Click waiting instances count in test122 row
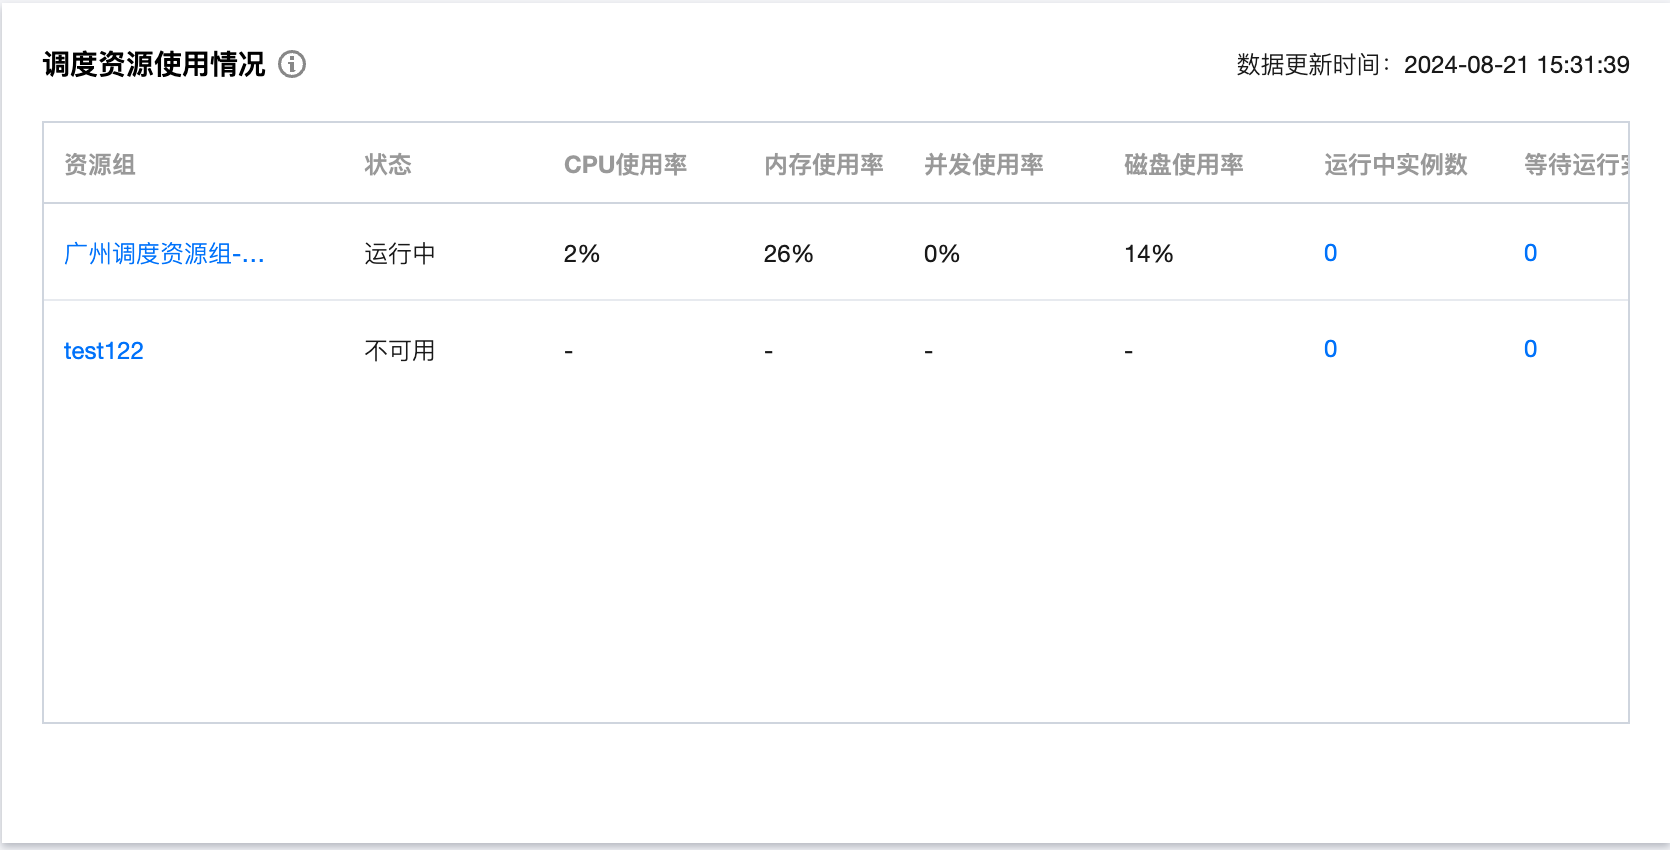1670x850 pixels. click(x=1530, y=349)
